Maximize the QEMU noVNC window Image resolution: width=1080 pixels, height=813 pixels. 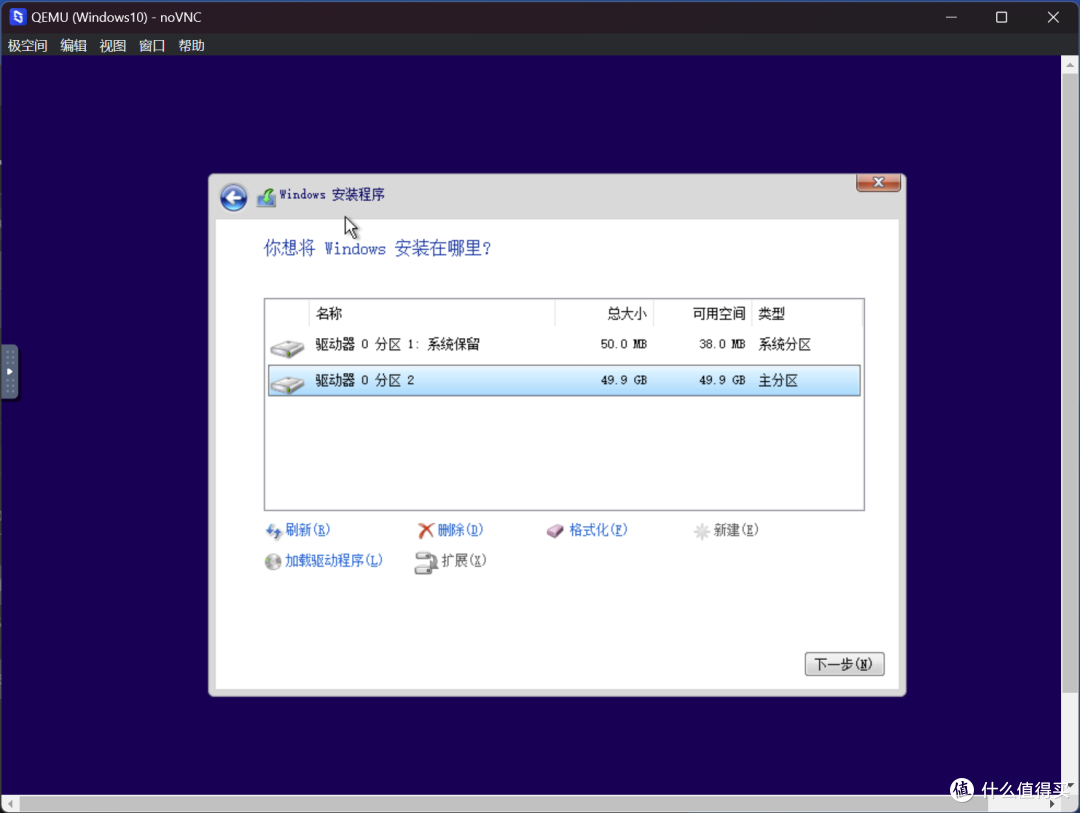coord(1001,17)
